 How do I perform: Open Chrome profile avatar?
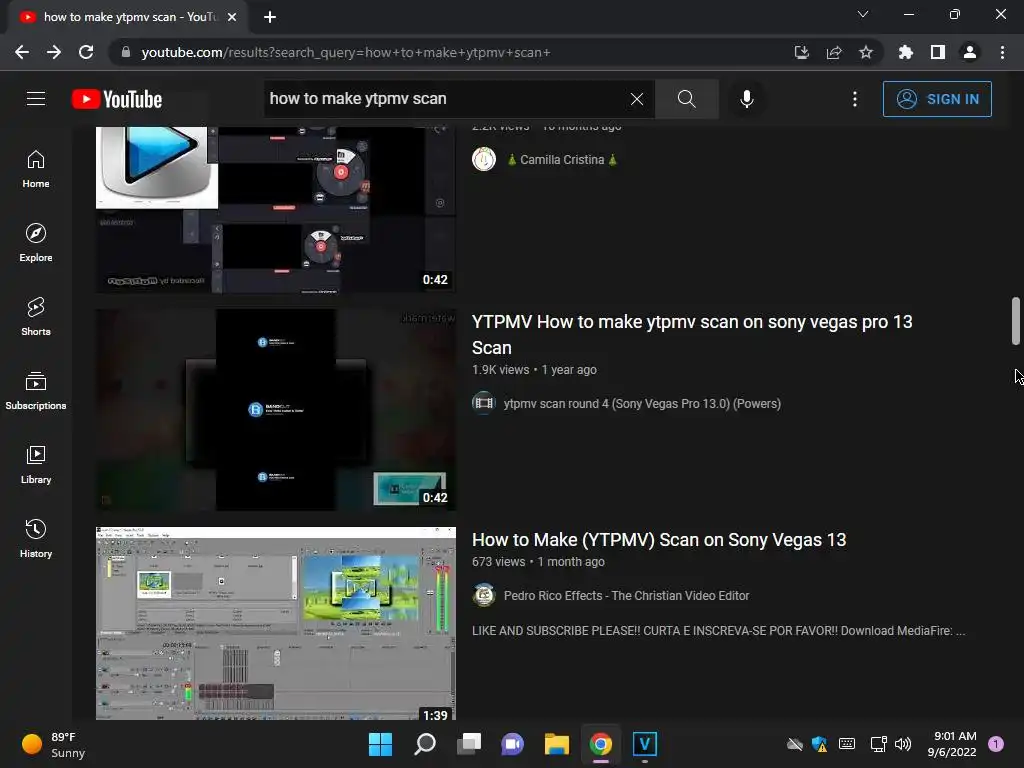970,52
